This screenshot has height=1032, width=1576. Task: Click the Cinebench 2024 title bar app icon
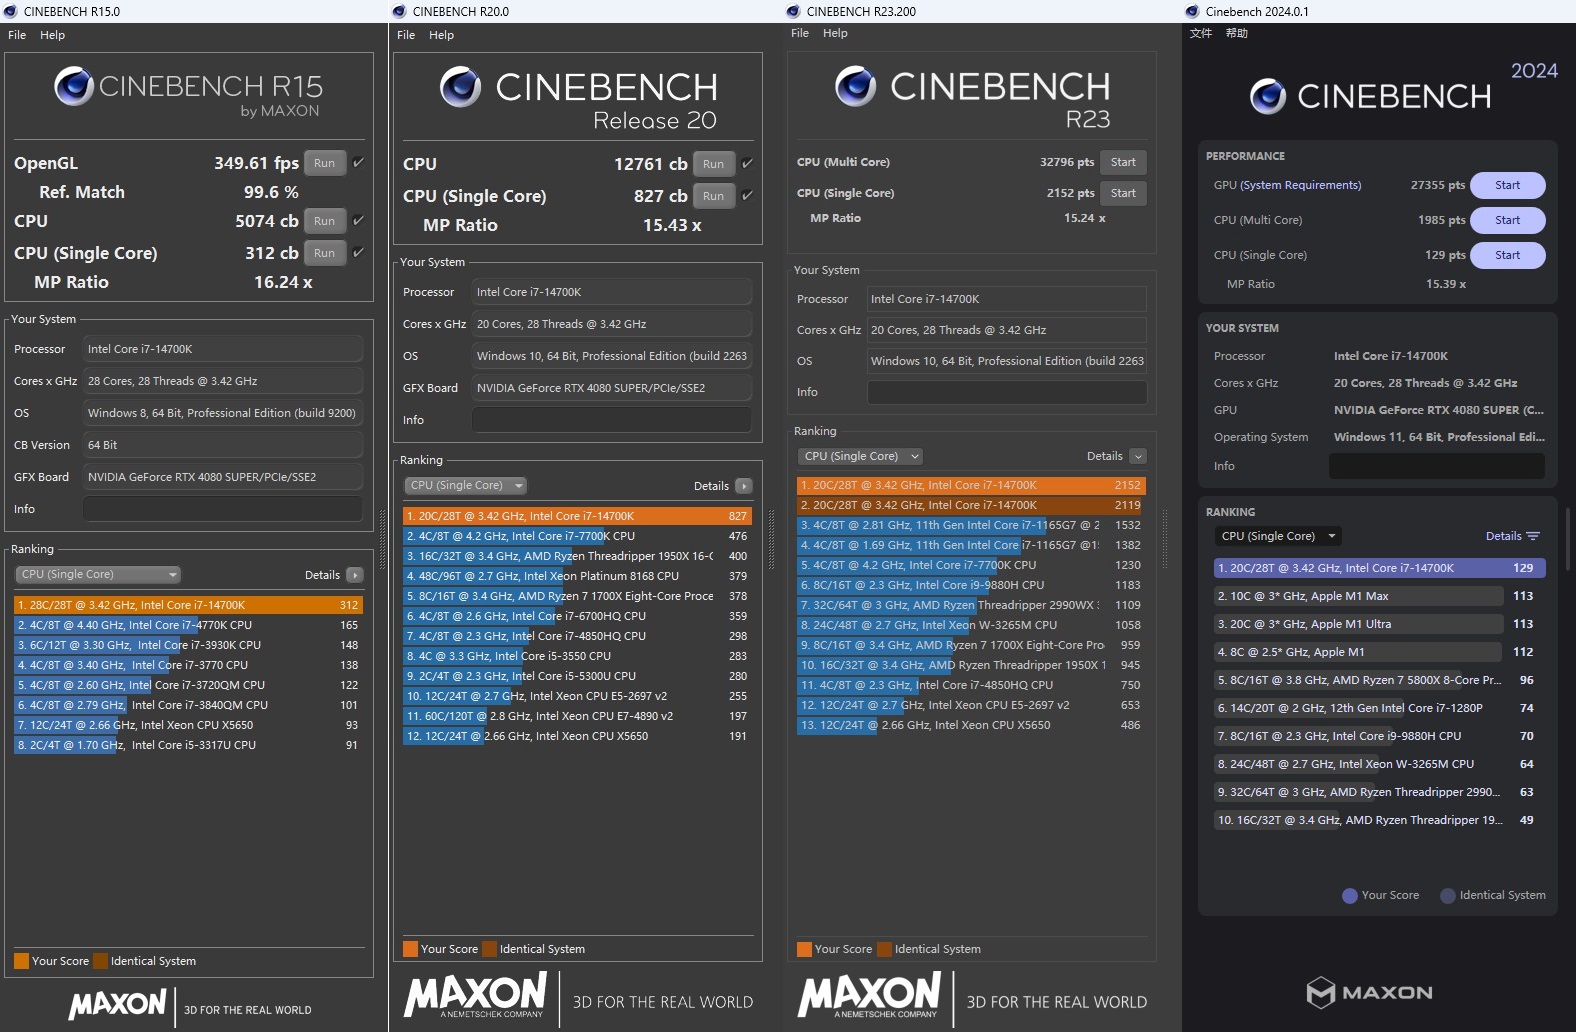(1193, 11)
